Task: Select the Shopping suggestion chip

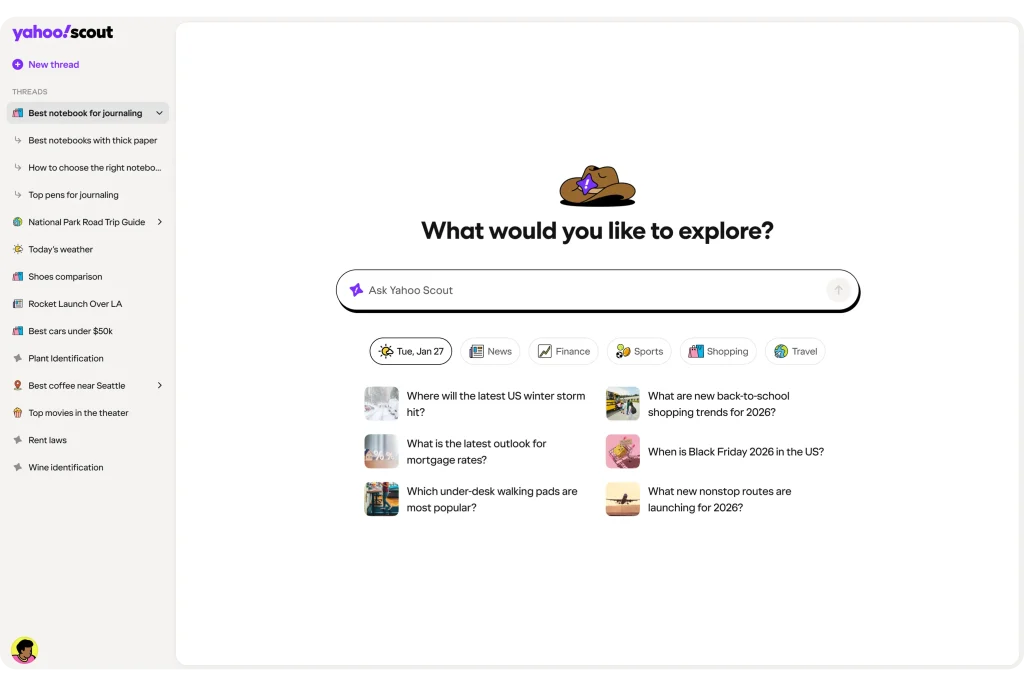Action: click(718, 351)
